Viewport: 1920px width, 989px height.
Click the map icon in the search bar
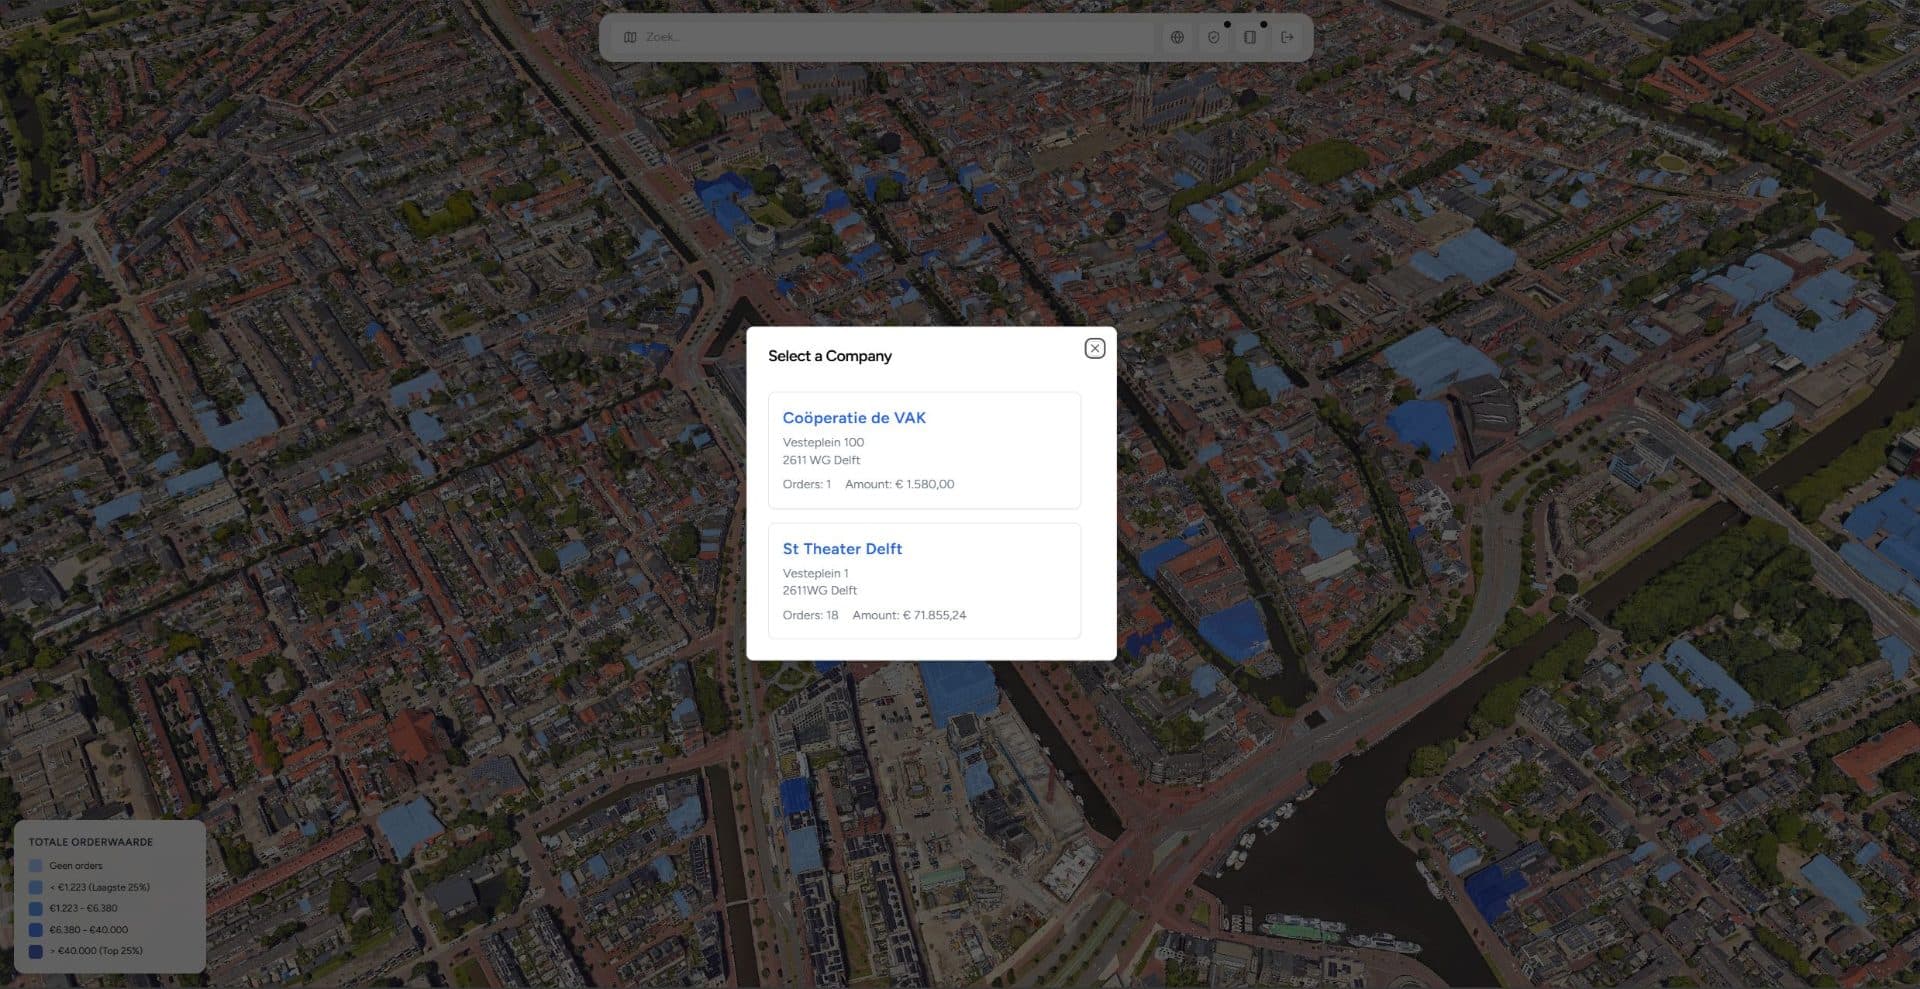point(630,37)
